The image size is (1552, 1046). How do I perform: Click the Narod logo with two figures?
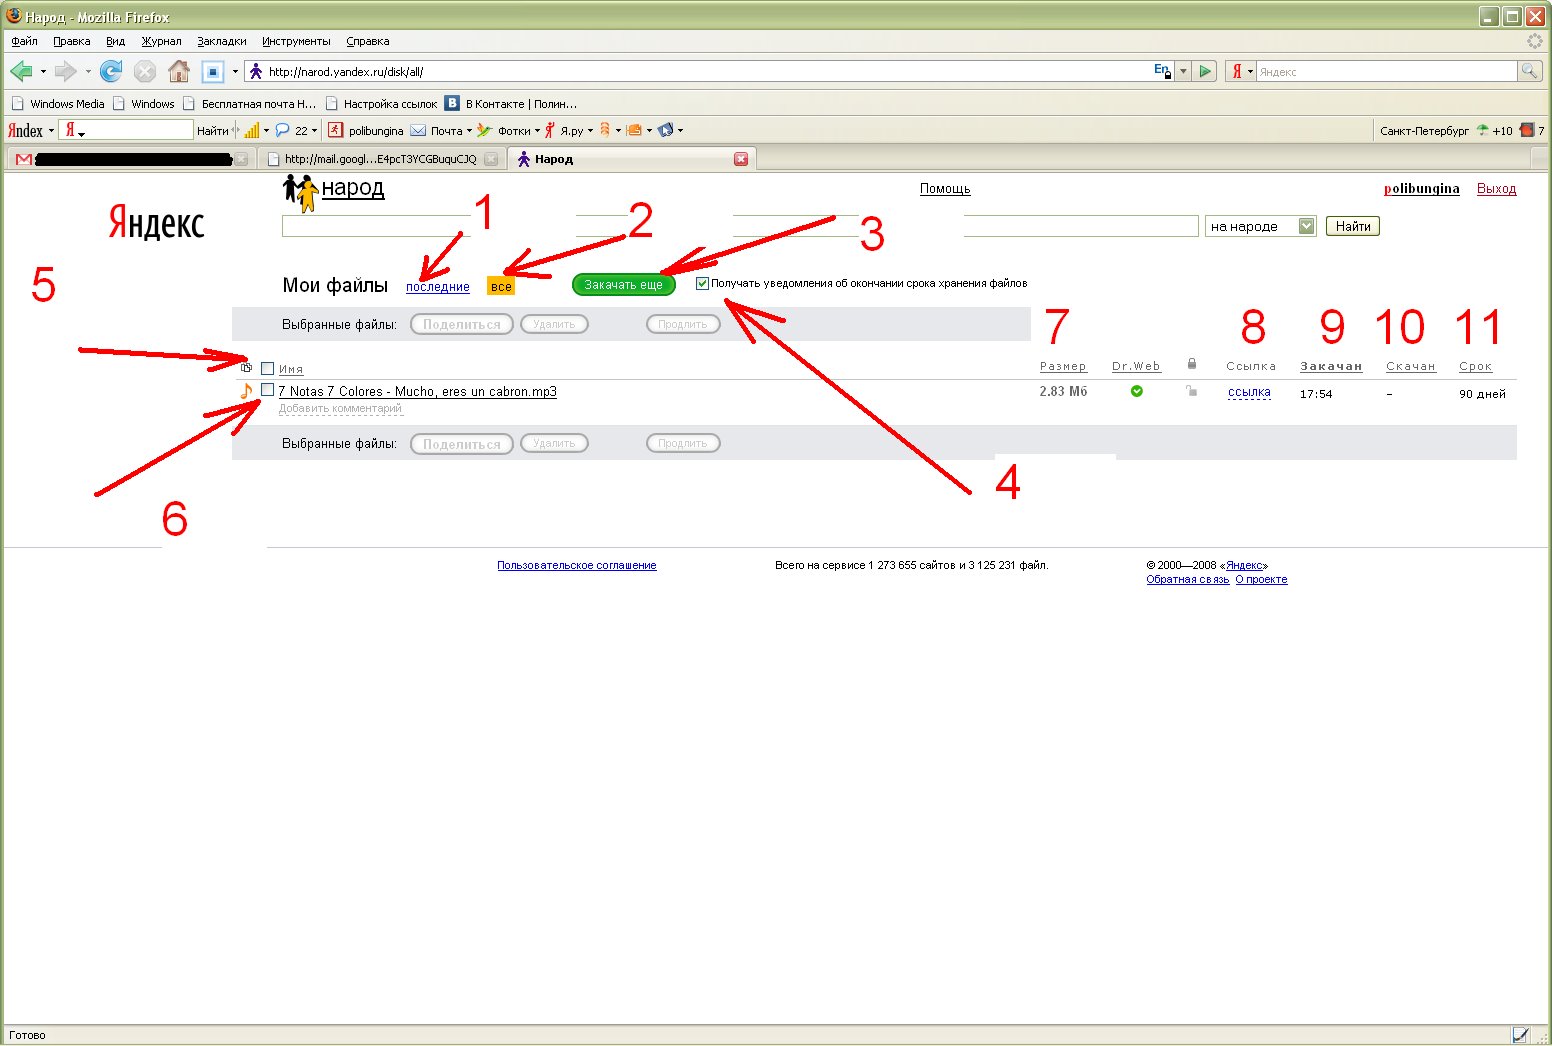click(x=300, y=192)
